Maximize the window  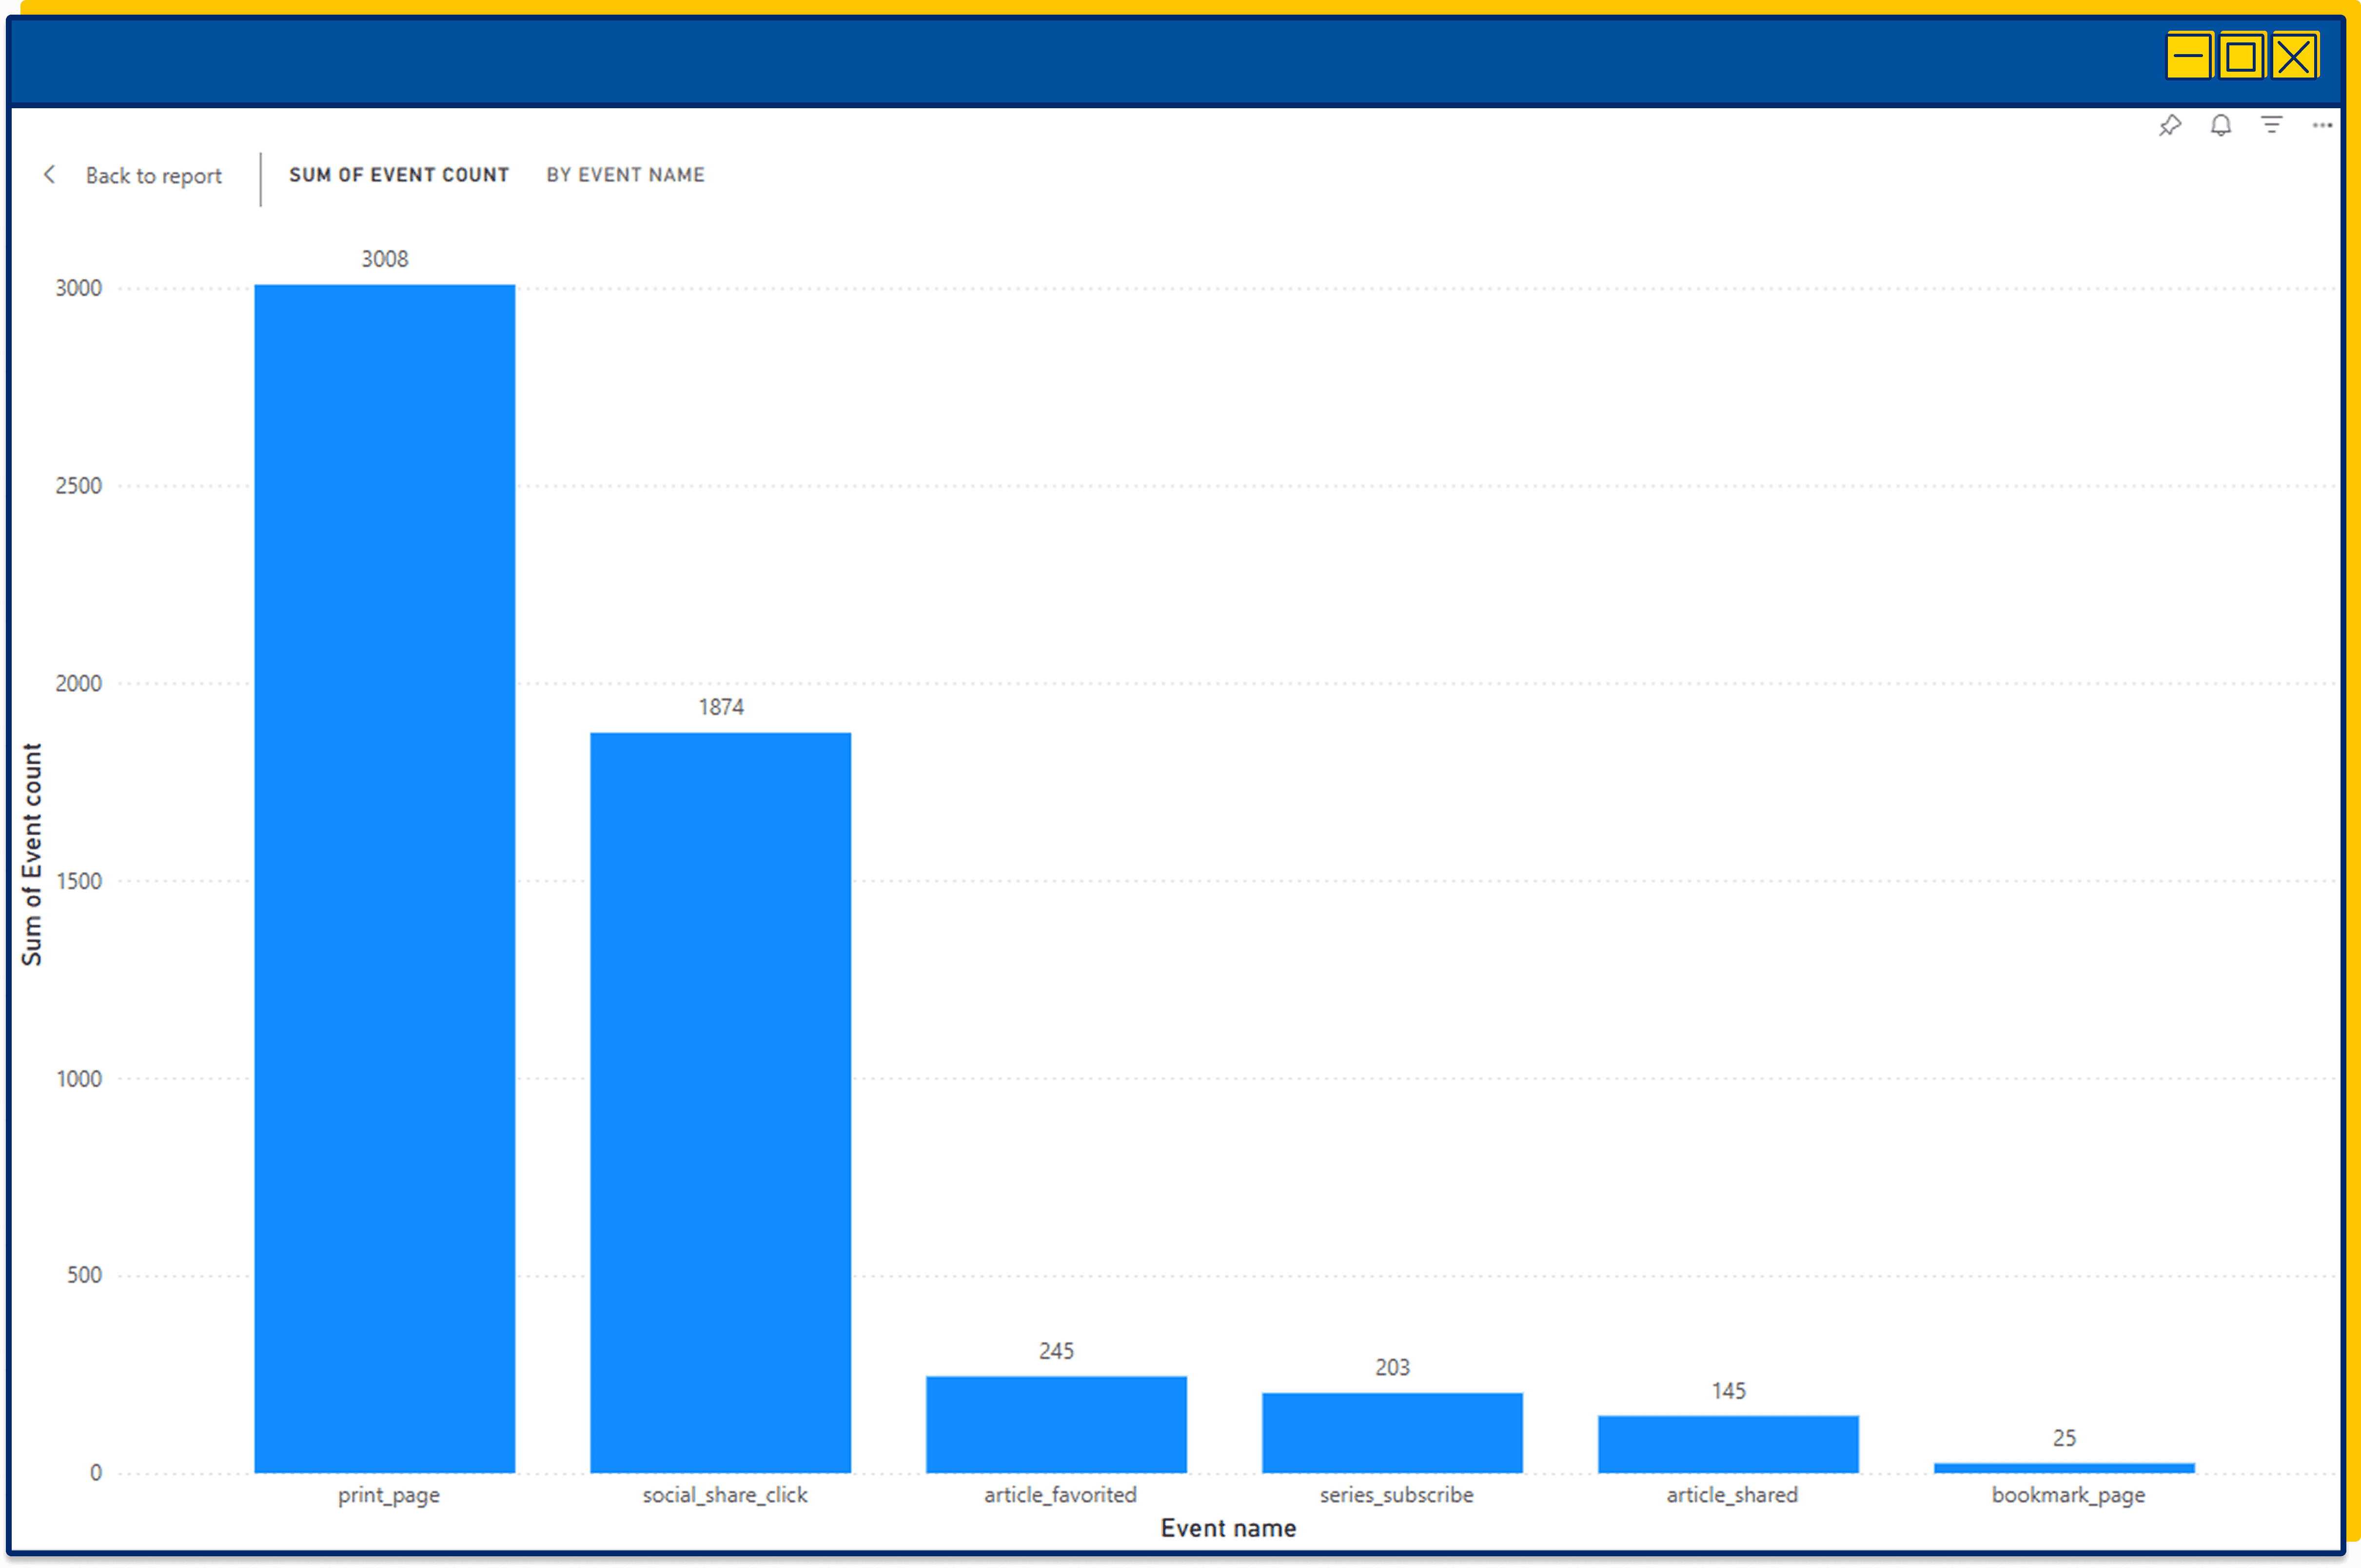[2241, 56]
